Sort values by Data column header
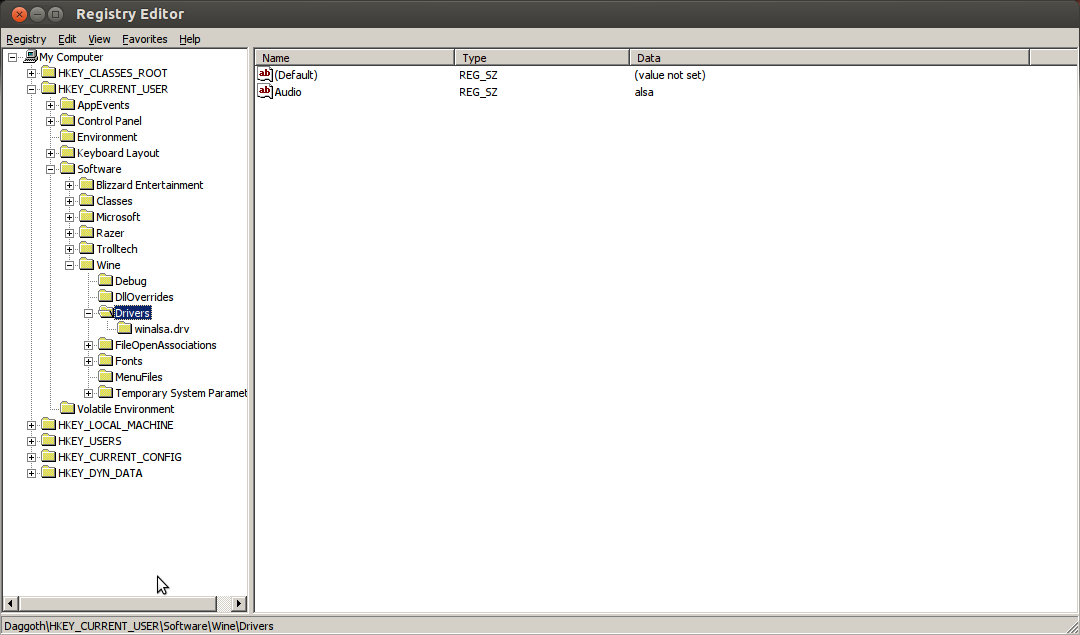Screen dimensions: 1080x635 [829, 58]
